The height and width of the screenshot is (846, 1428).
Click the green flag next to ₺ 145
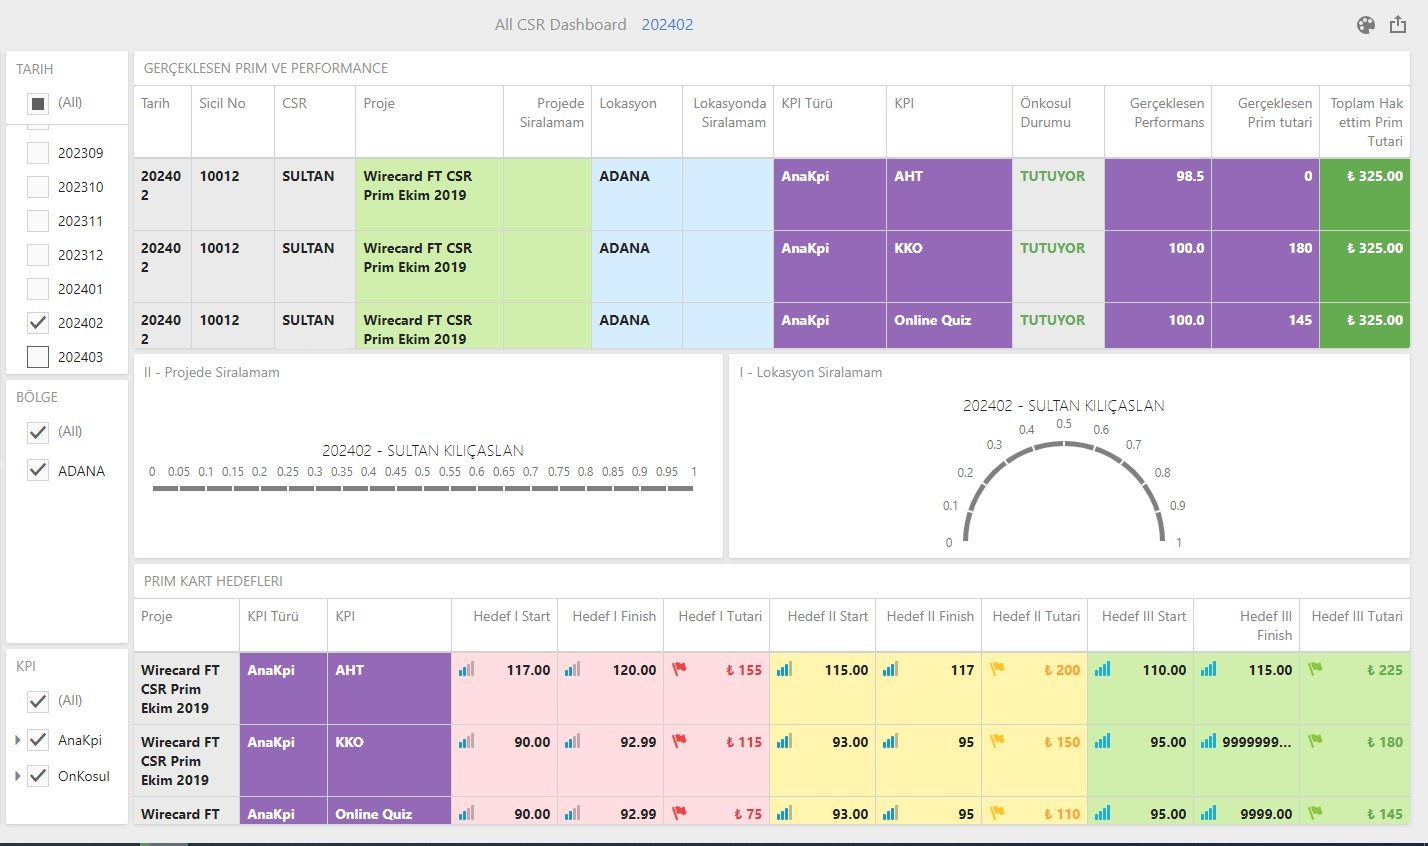click(x=1315, y=814)
